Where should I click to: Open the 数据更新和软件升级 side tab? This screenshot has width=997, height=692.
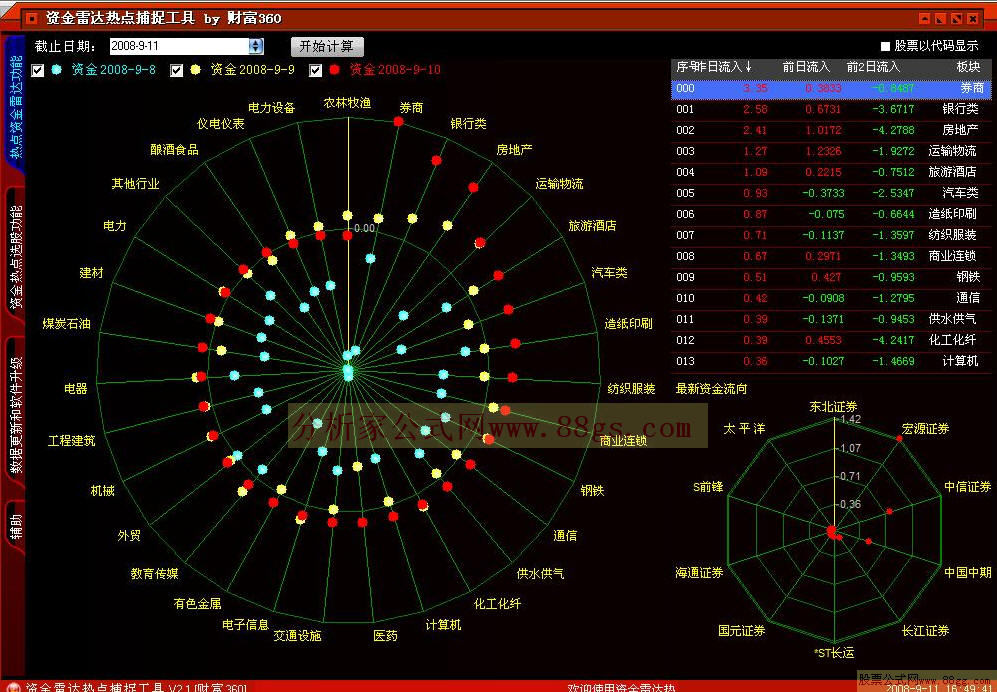15,414
